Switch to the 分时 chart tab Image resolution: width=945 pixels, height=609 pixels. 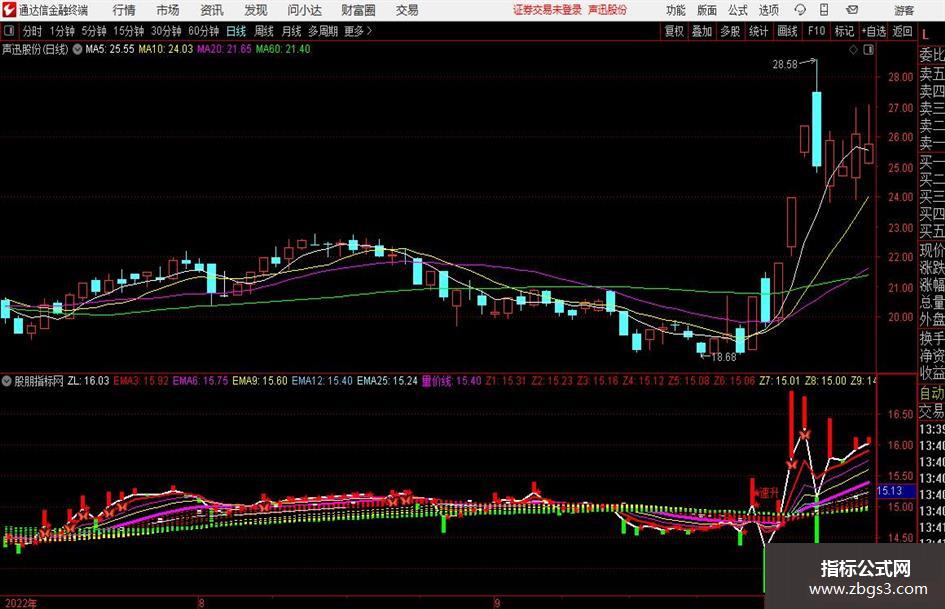pos(33,31)
